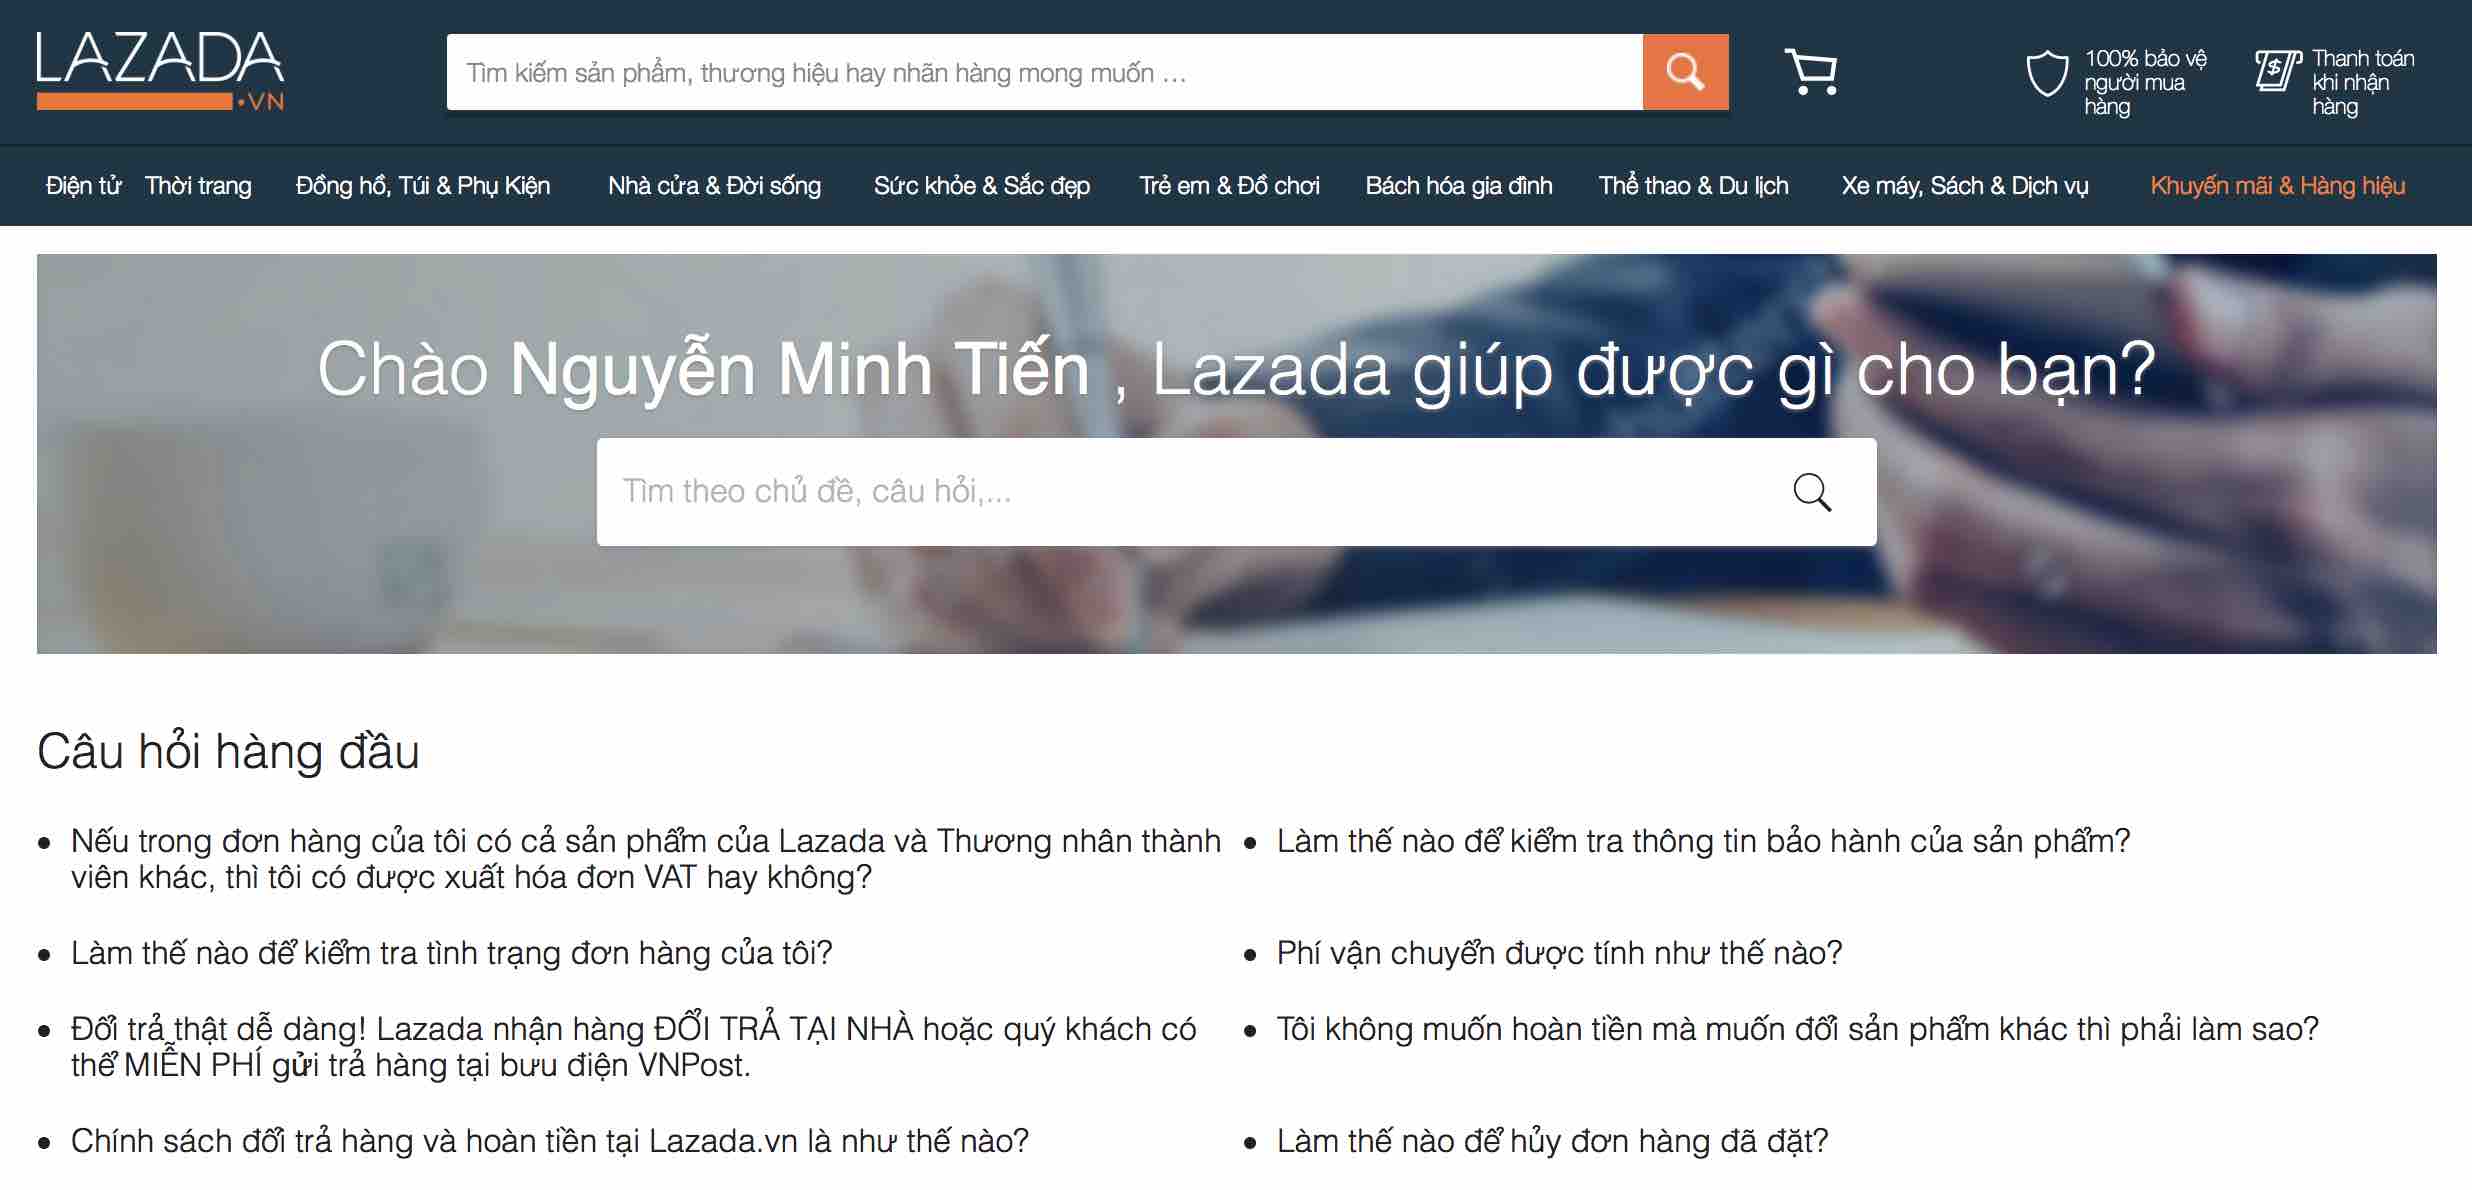Open 'Phí vận chuyển được tính' question

pyautogui.click(x=1559, y=953)
